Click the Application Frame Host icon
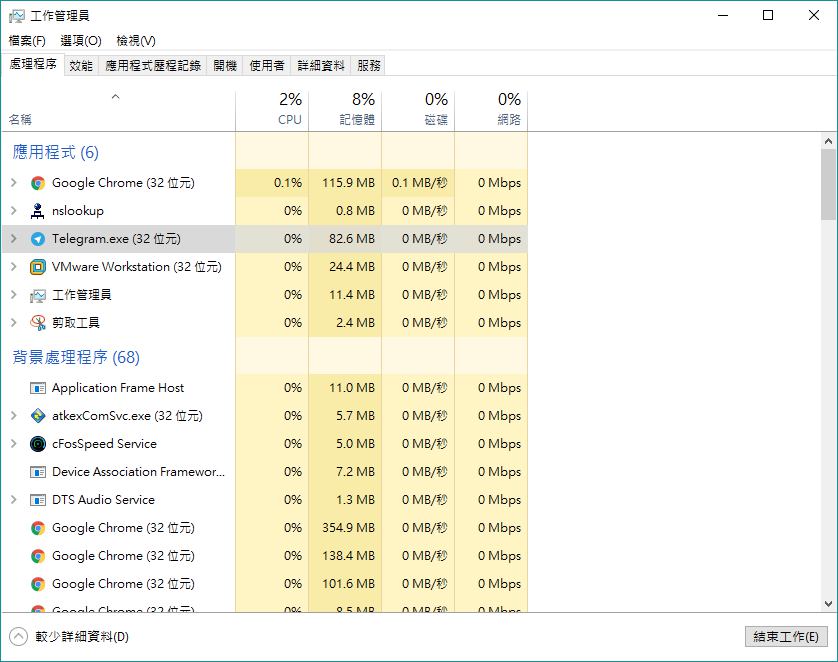Screen dimensions: 838x662 [38, 388]
